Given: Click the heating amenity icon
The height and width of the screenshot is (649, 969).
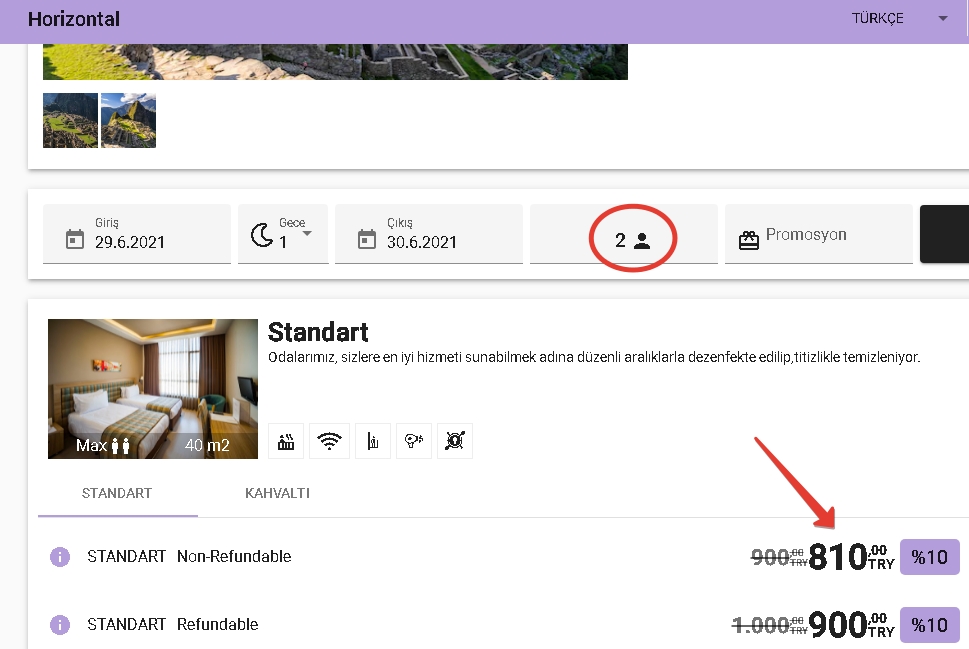Looking at the screenshot, I should coord(287,441).
